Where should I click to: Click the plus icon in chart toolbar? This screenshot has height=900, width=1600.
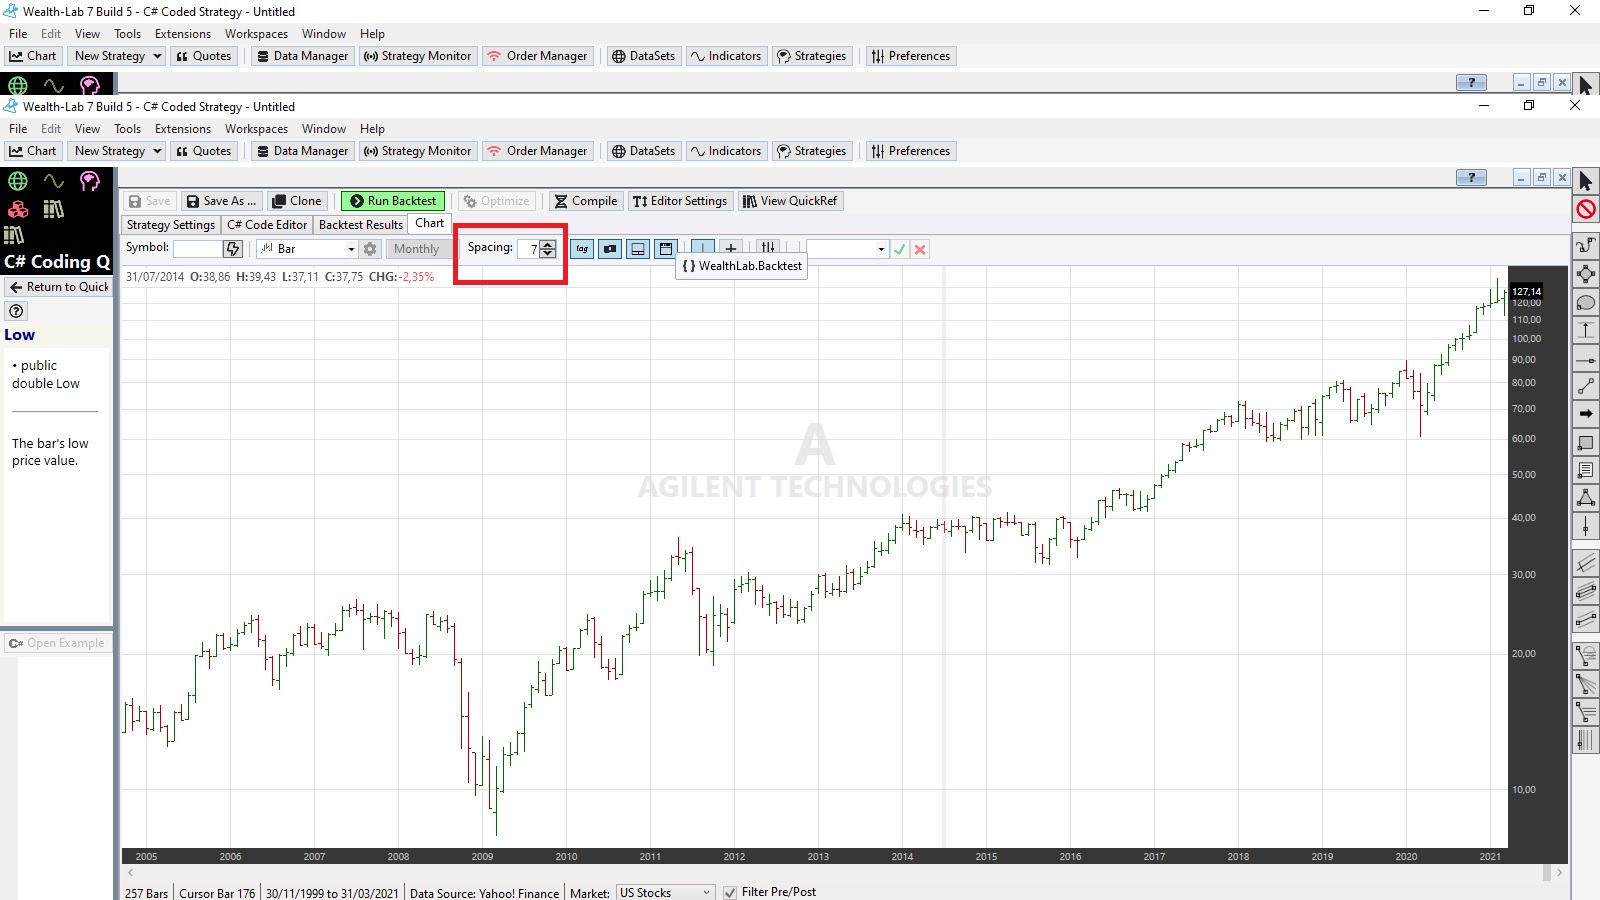(x=731, y=249)
